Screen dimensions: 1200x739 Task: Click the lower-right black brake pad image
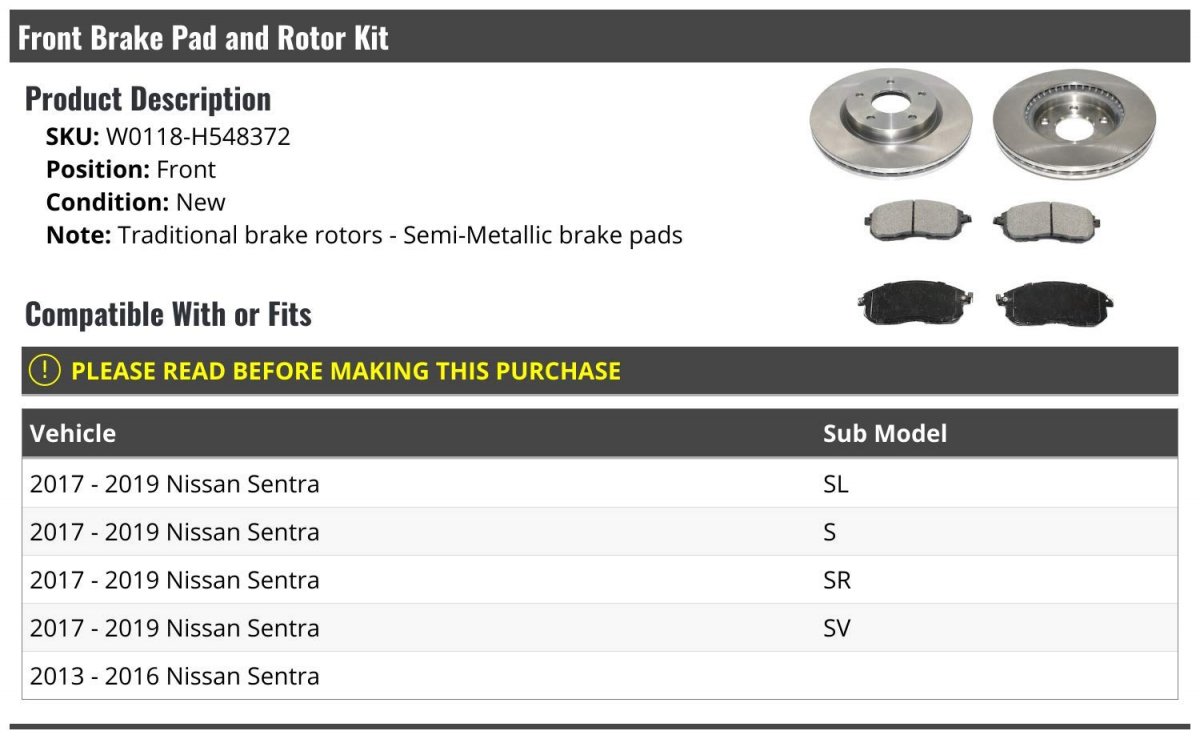click(1055, 301)
